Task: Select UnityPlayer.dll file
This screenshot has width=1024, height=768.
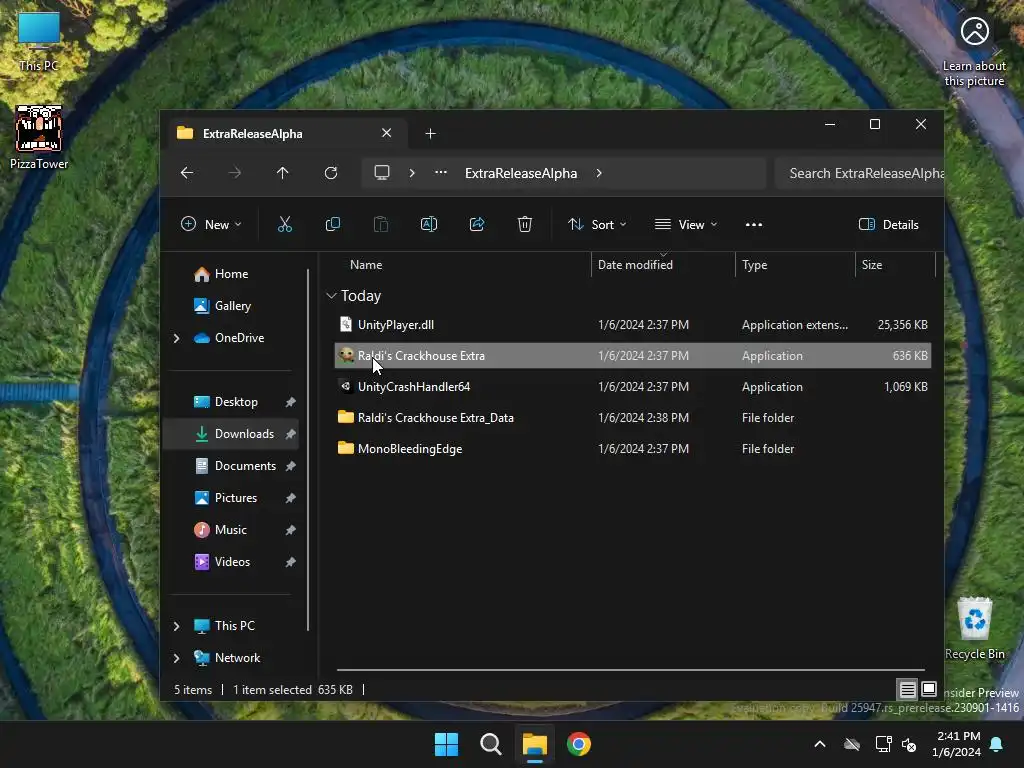Action: click(633, 325)
